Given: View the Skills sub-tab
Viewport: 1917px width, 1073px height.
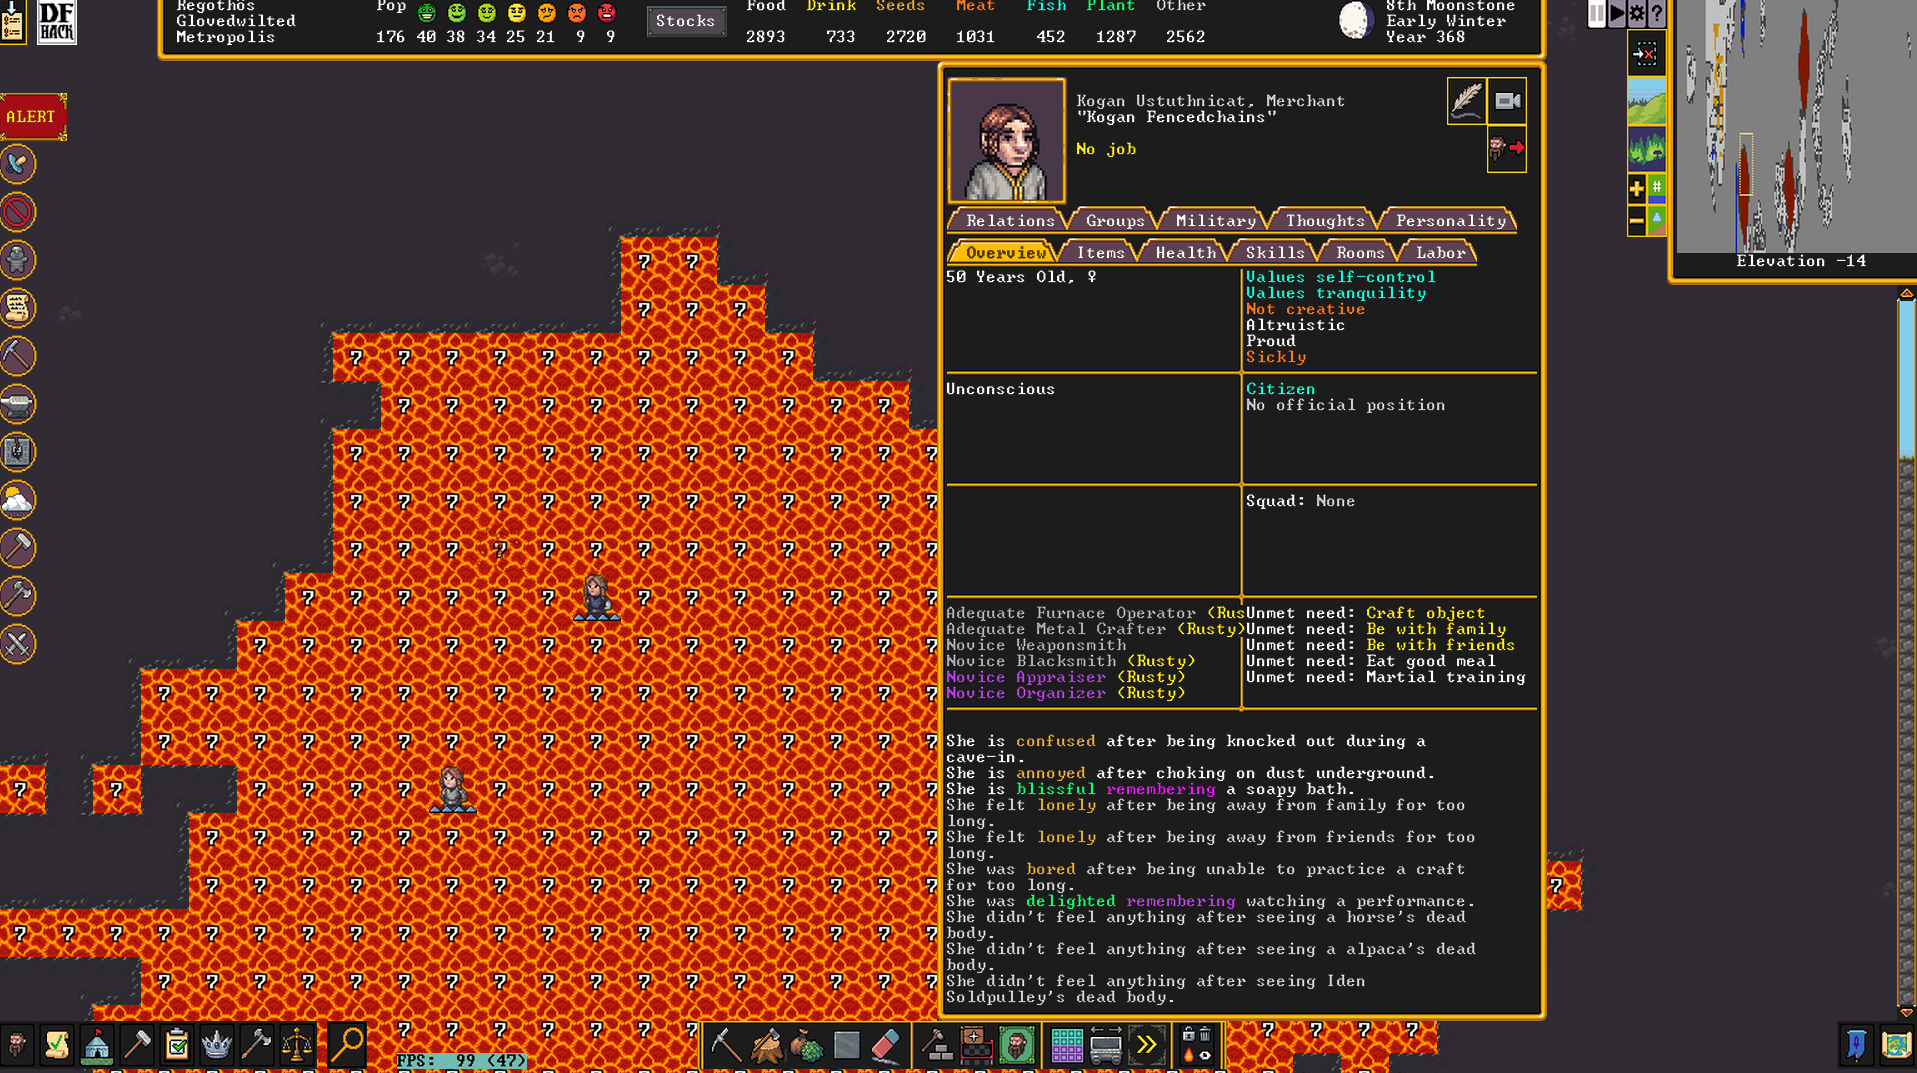Looking at the screenshot, I should [1275, 252].
